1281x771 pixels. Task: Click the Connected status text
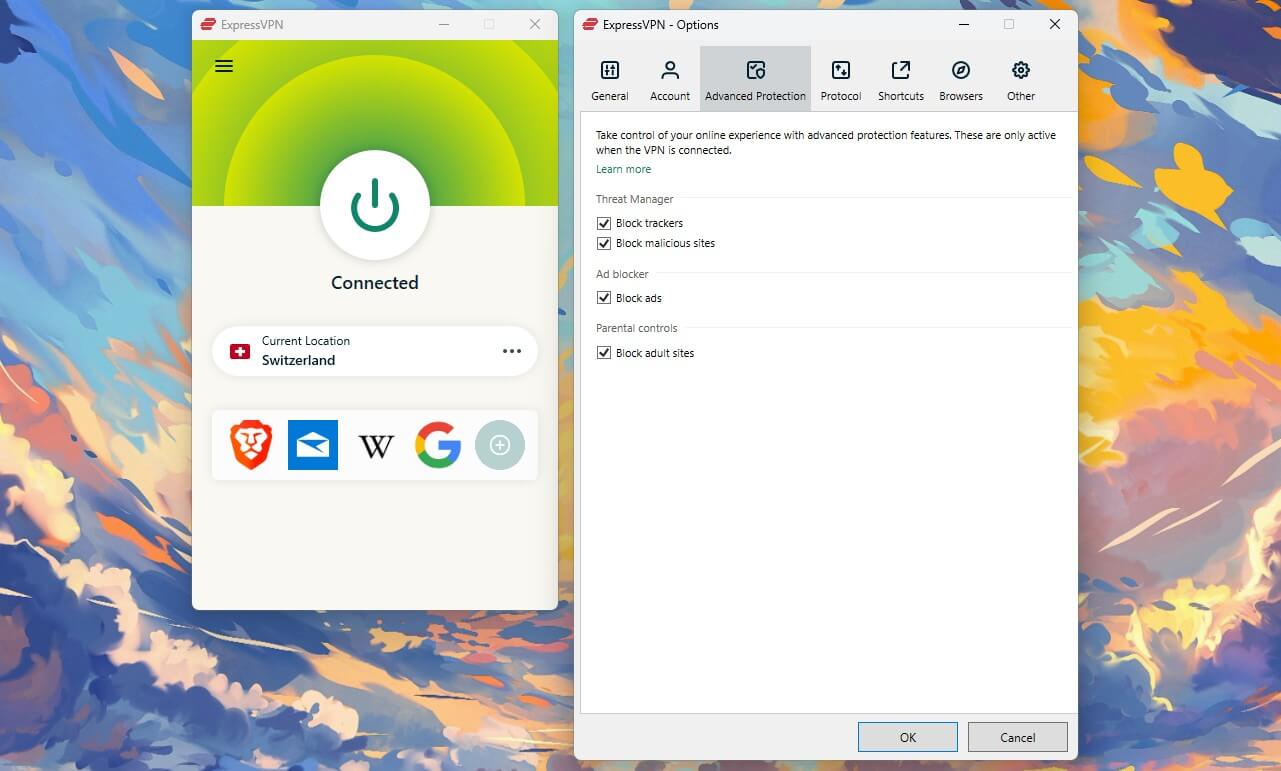click(x=375, y=283)
